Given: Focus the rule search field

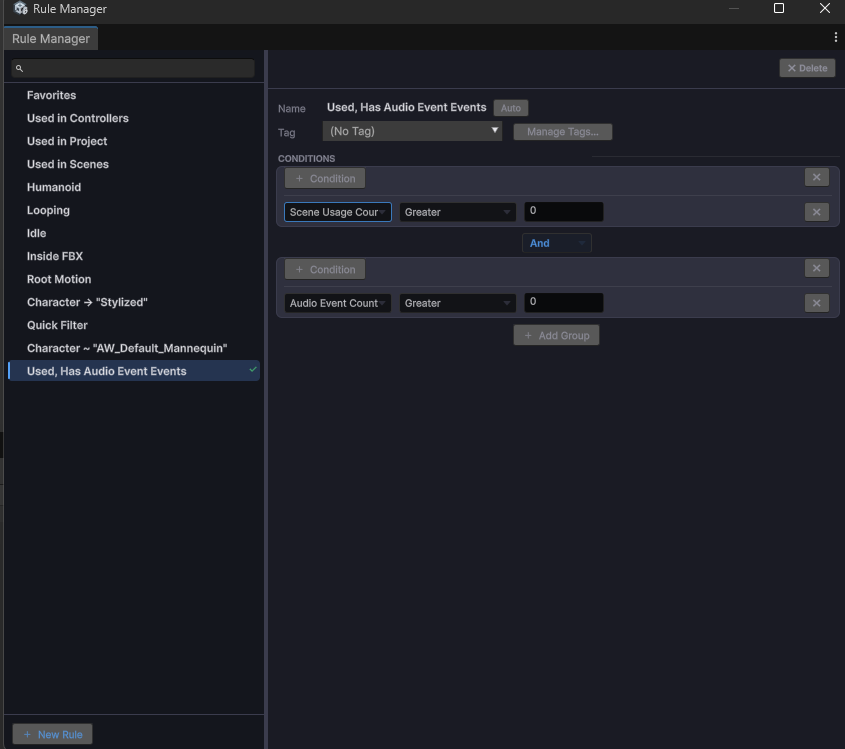Looking at the screenshot, I should pyautogui.click(x=133, y=68).
